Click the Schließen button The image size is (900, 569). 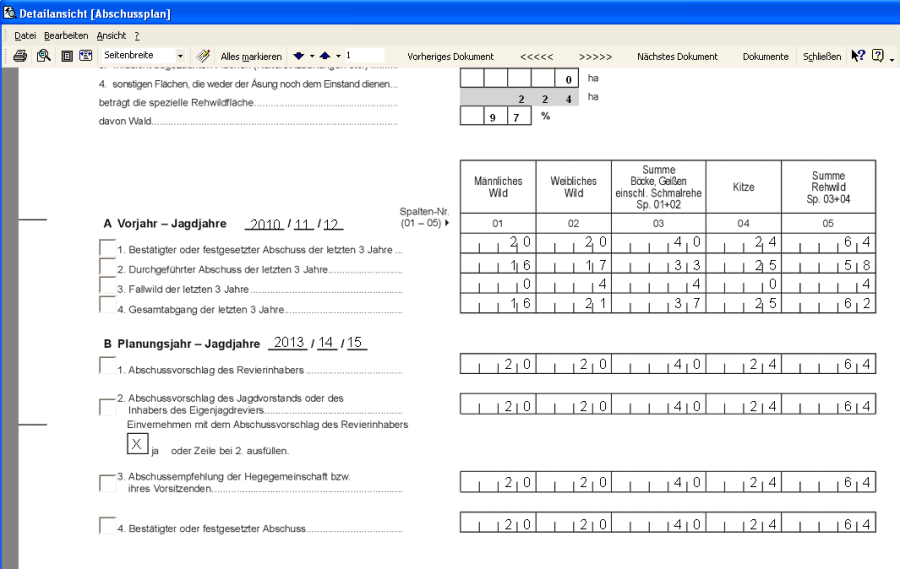pos(821,57)
